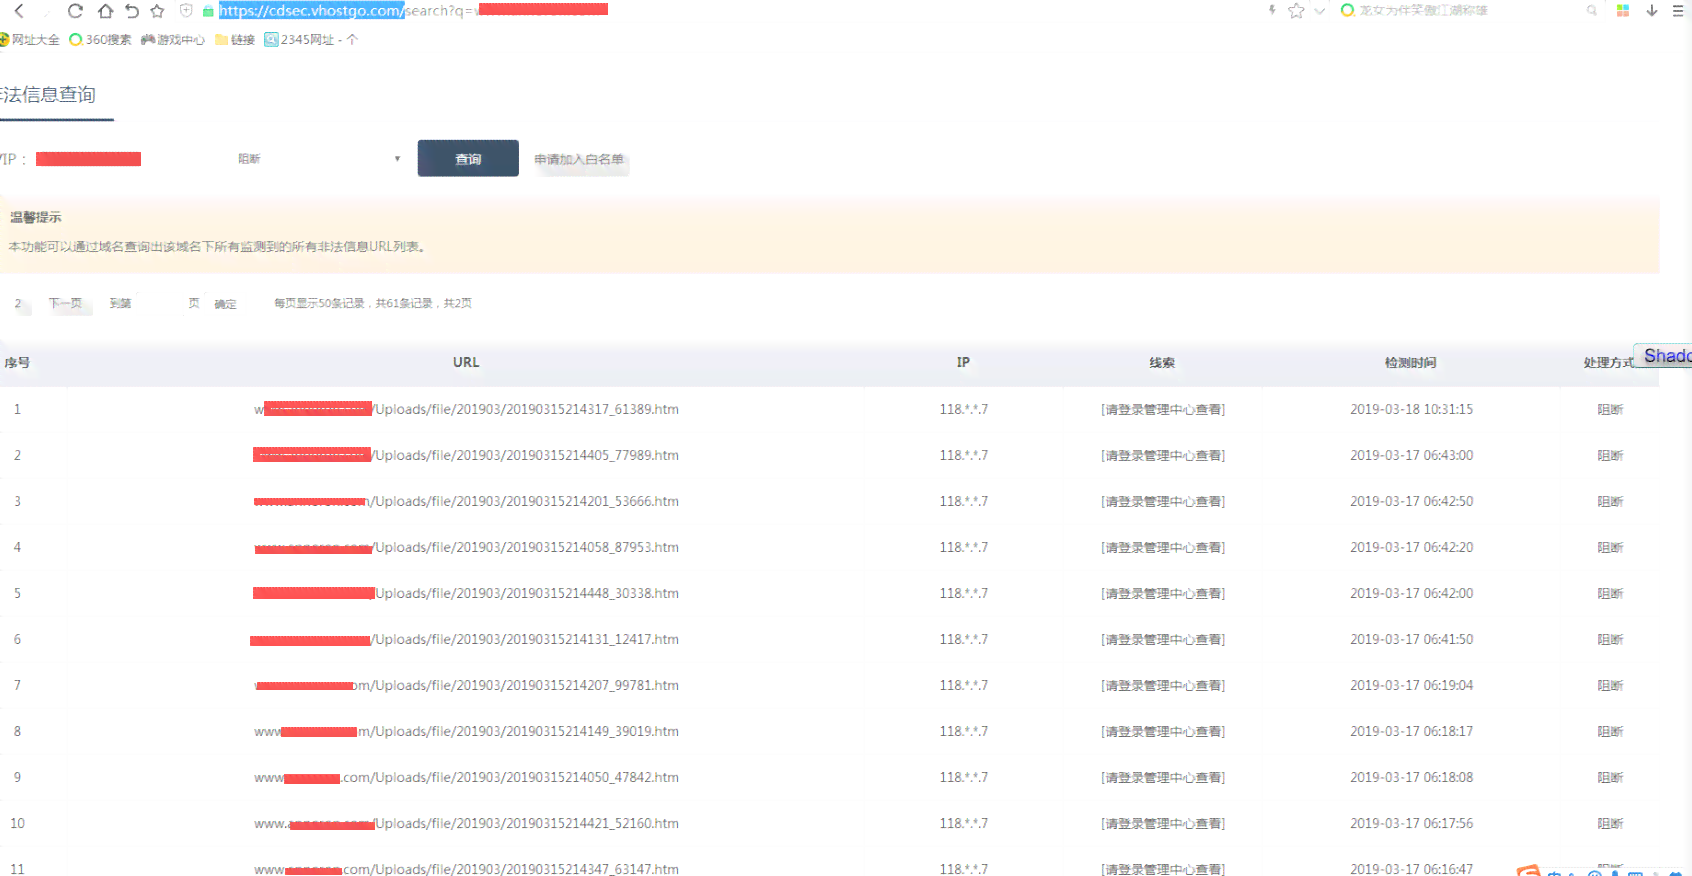The image size is (1692, 876).
Task: Go back with the browser back arrow
Action: pos(19,11)
